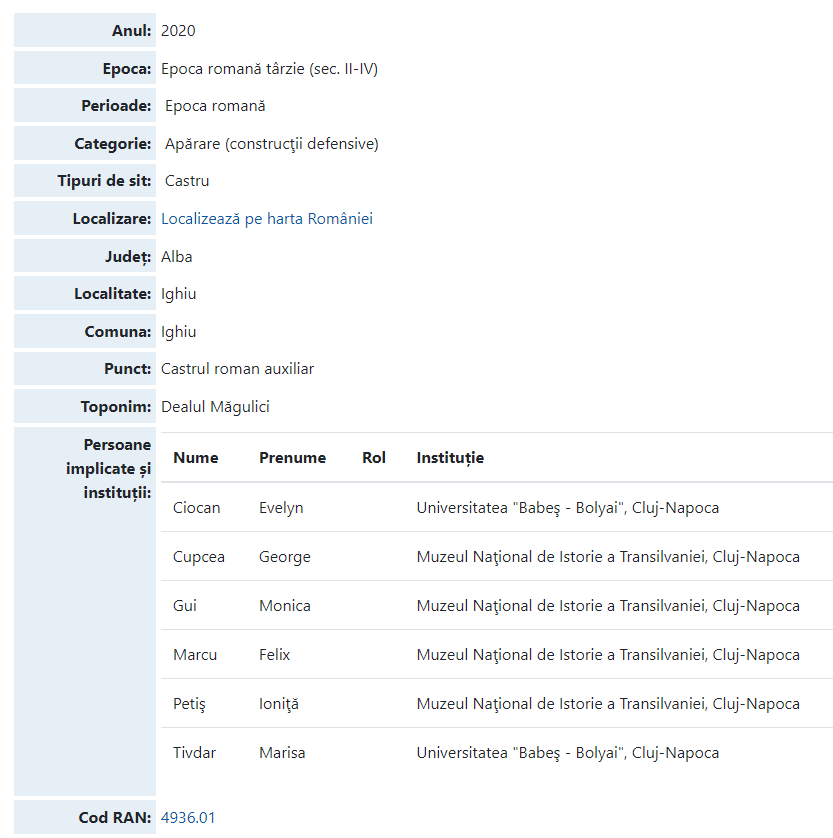
Task: Click the Rol column header
Action: tap(374, 458)
